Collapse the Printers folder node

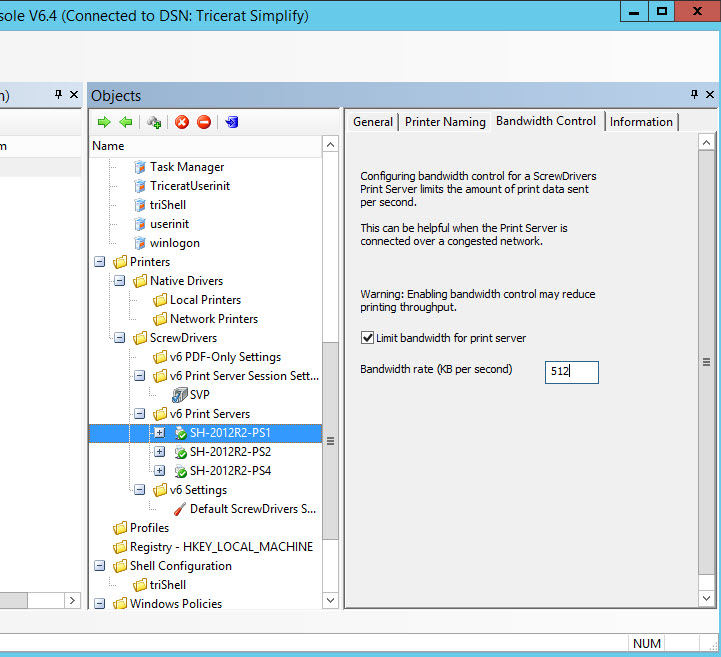click(99, 262)
